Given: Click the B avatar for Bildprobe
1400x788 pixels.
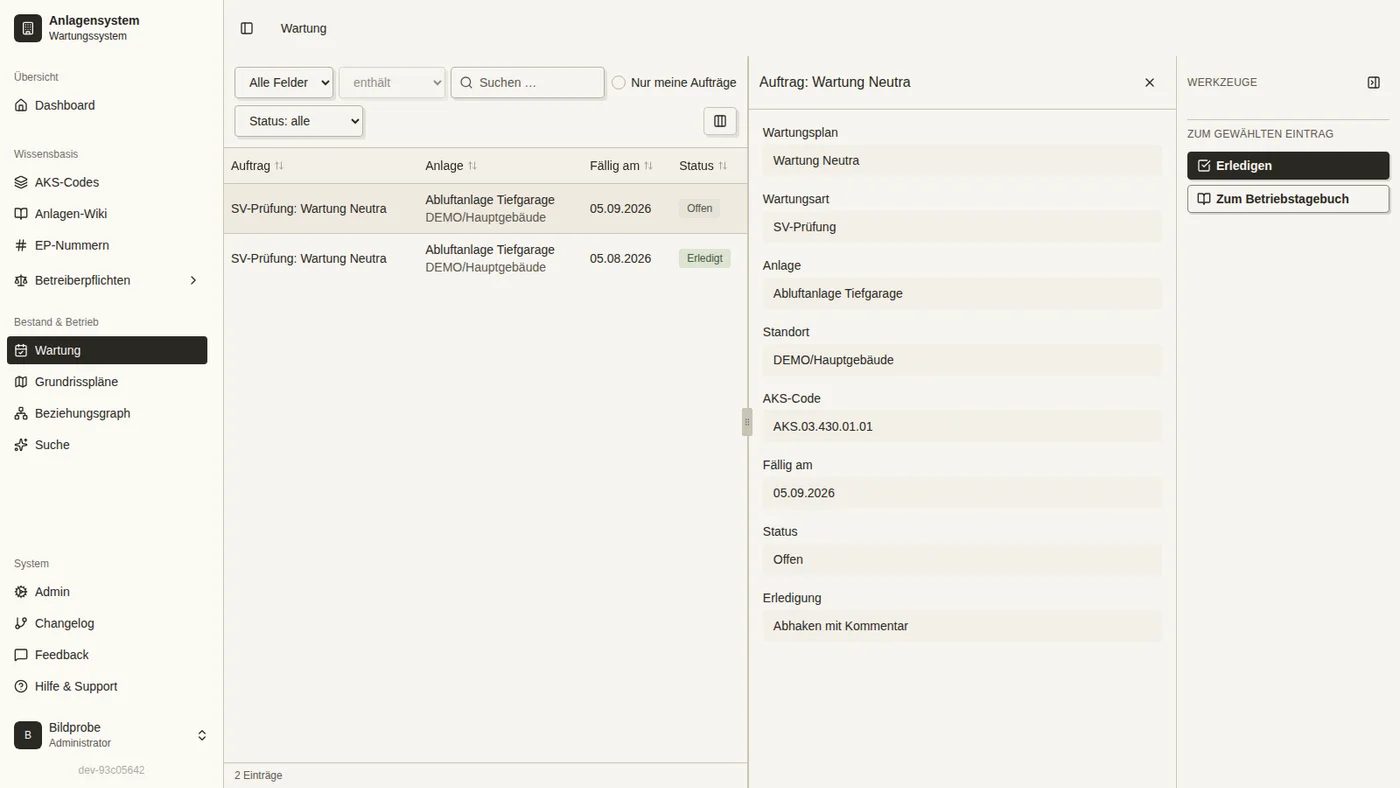Looking at the screenshot, I should 28,735.
